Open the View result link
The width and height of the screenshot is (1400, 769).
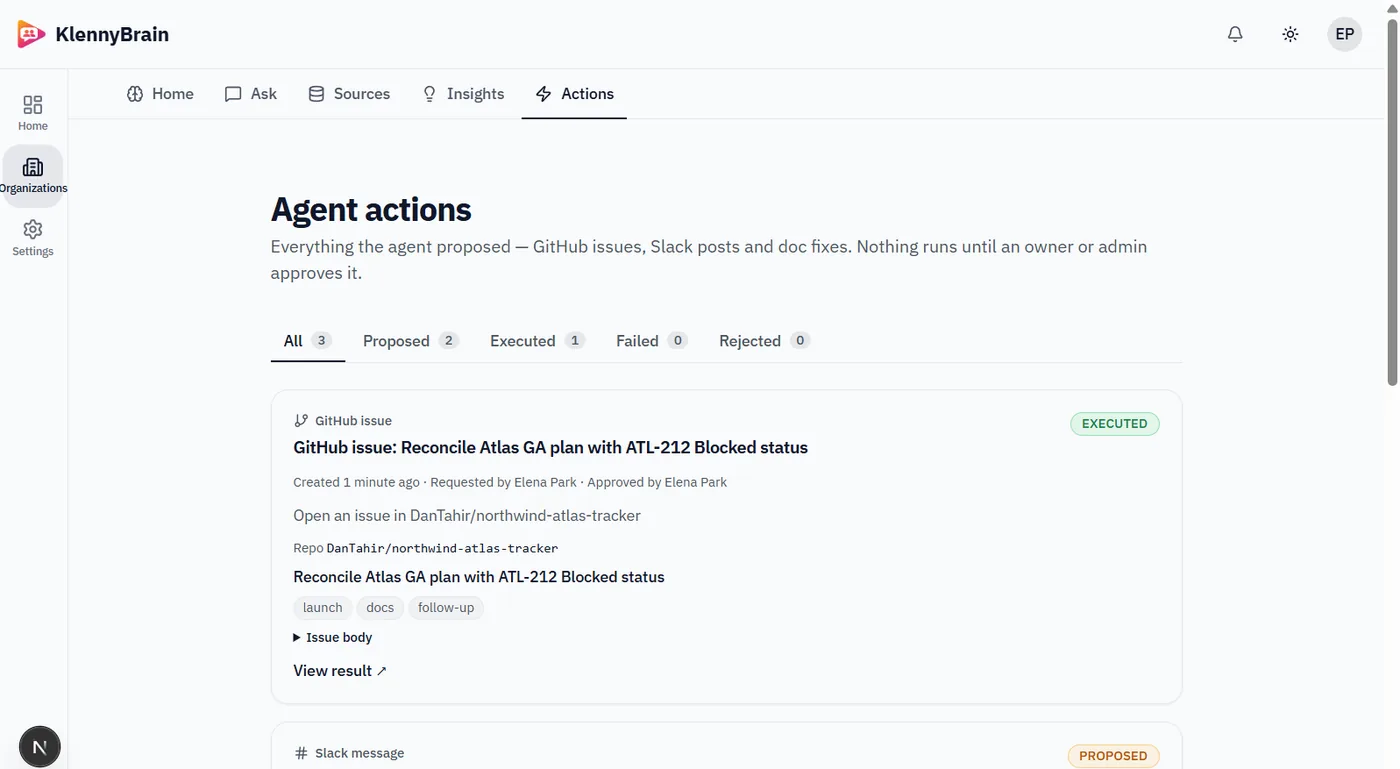[340, 671]
